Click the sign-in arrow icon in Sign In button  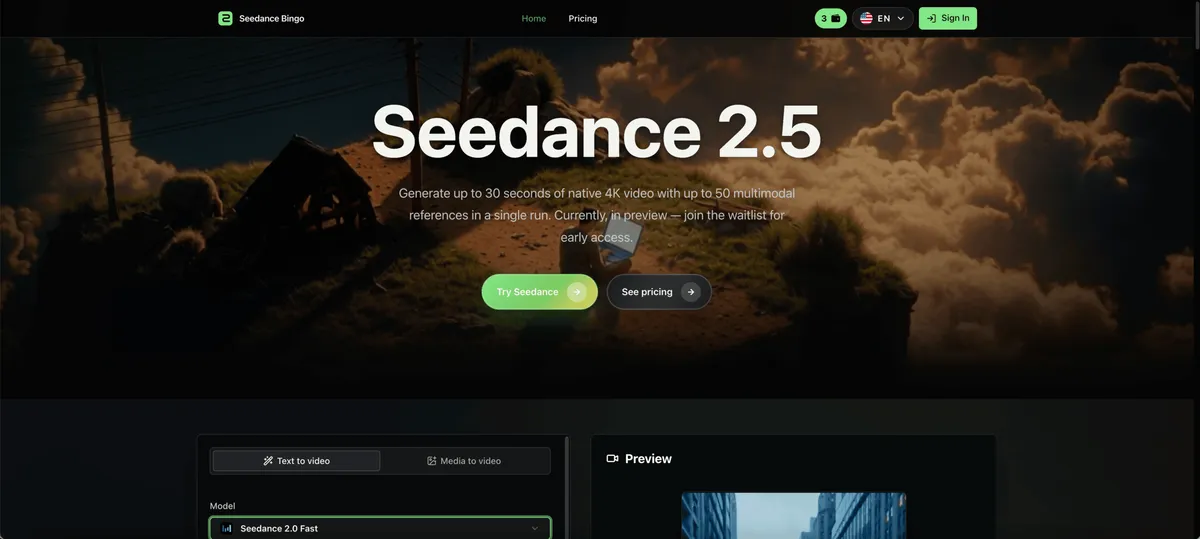(931, 18)
